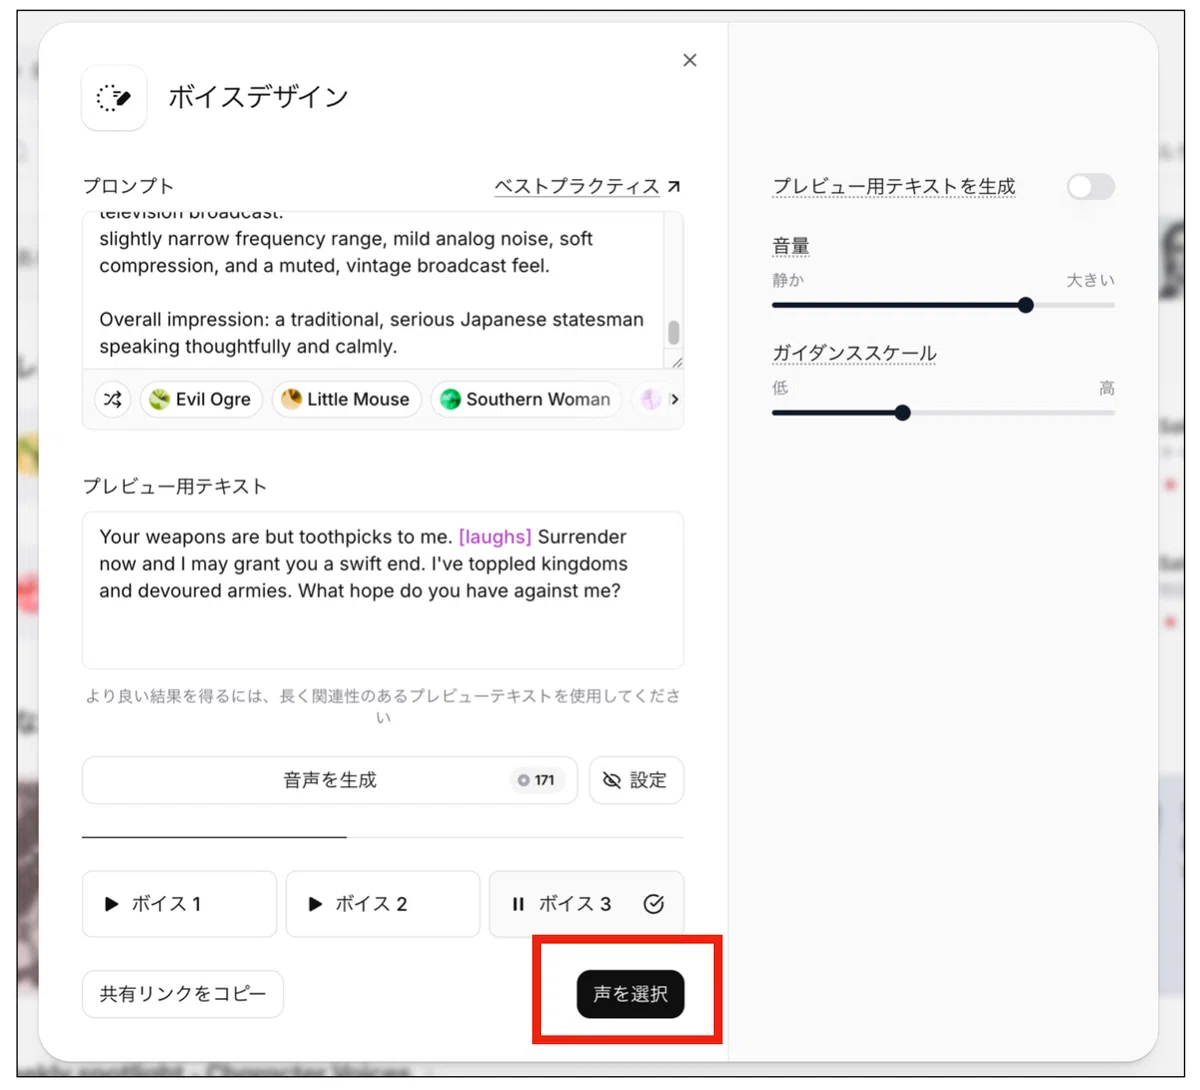Viewport: 1200px width, 1090px height.
Task: Click the ガイダンススケール slider handle
Action: tap(902, 412)
